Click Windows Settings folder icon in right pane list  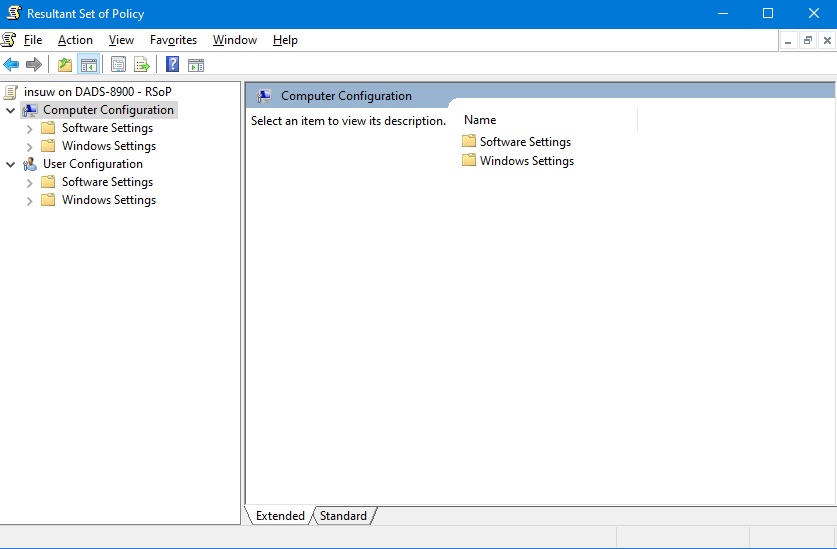tap(469, 160)
